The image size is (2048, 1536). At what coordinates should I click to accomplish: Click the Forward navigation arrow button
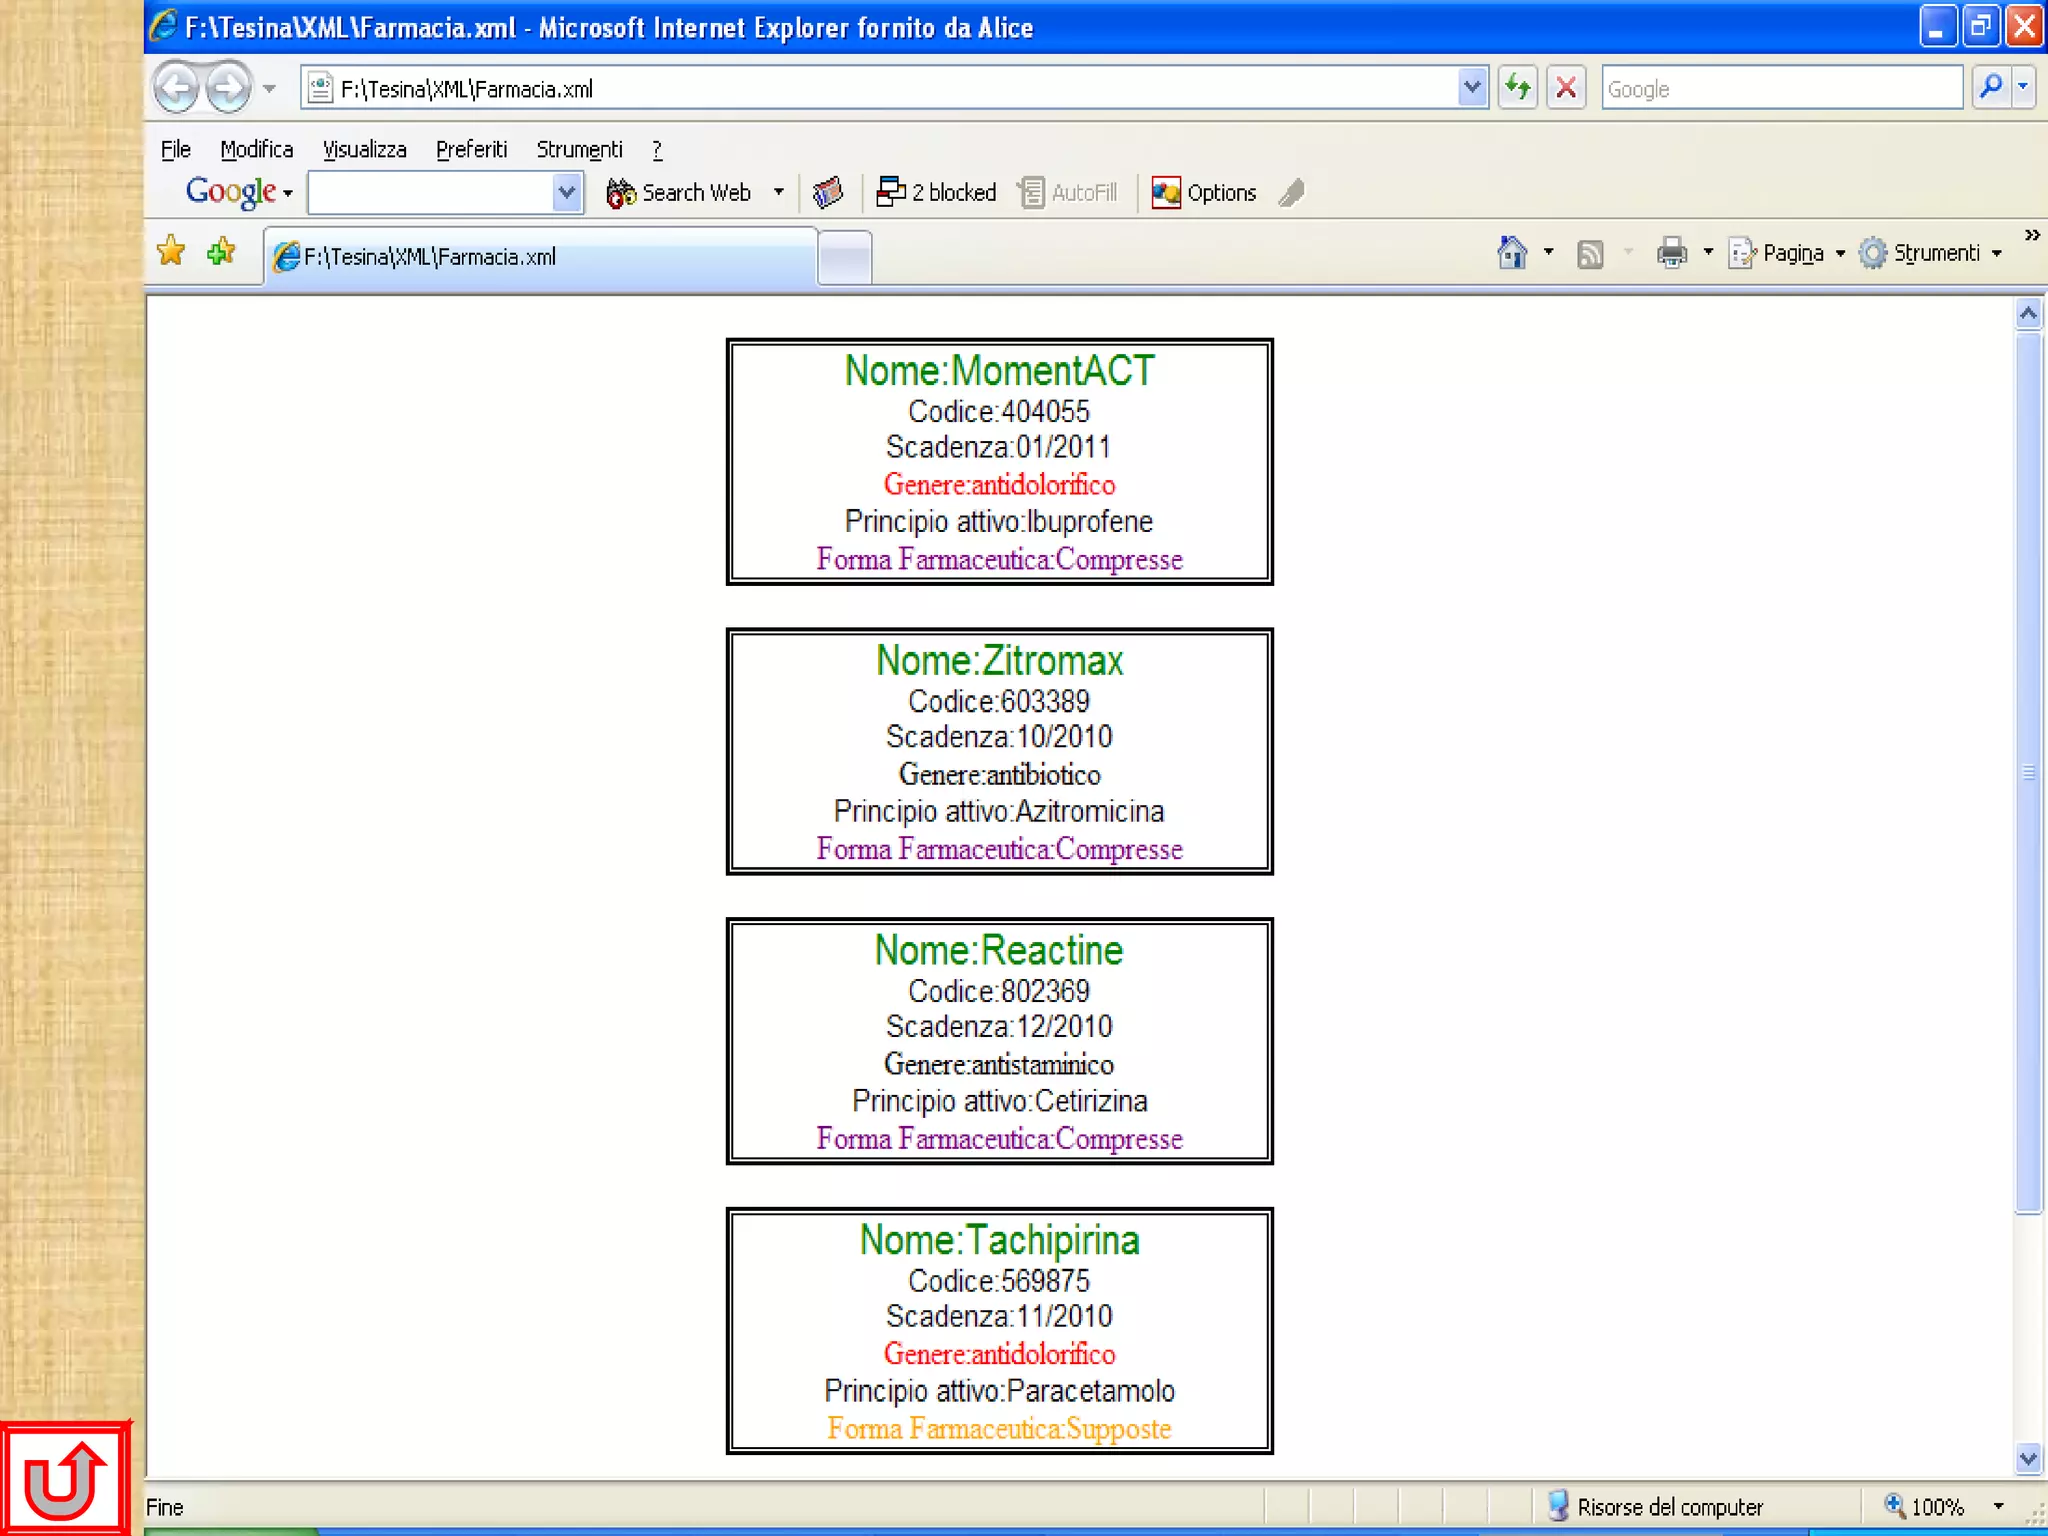tap(229, 88)
